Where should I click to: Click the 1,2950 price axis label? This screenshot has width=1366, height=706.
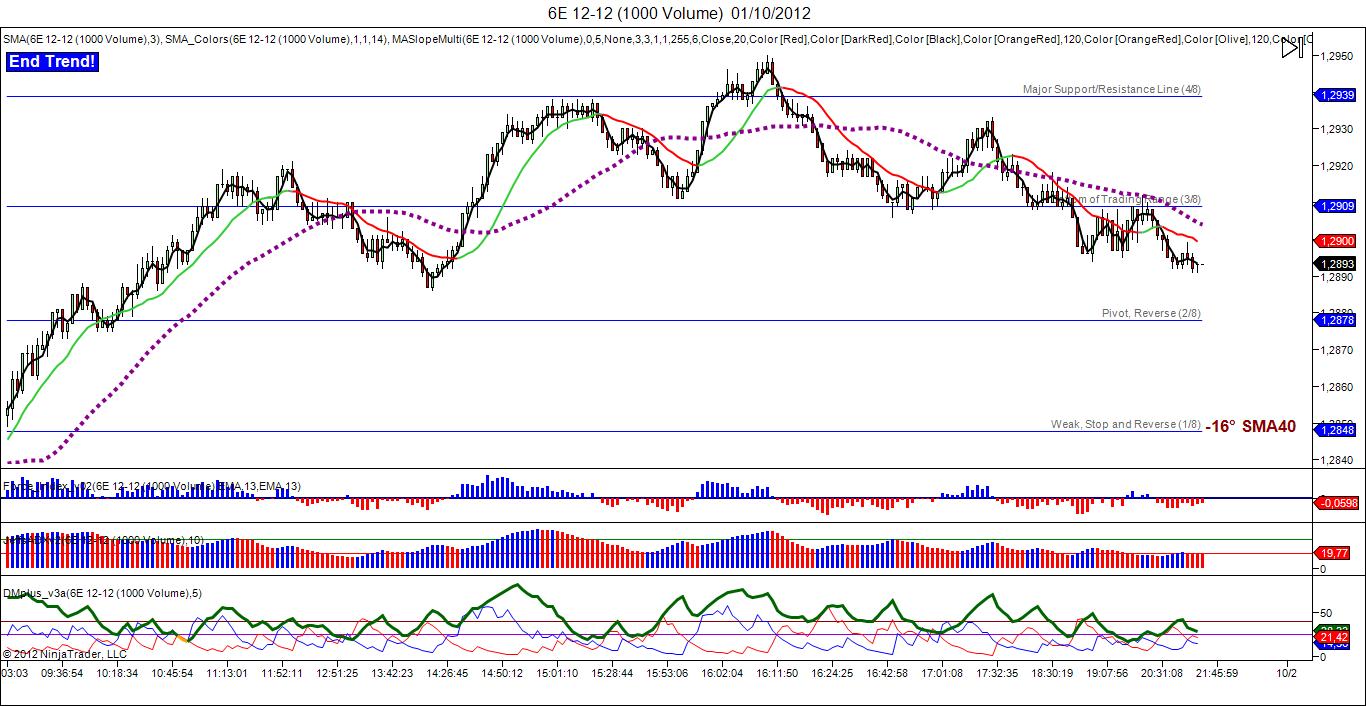1337,56
